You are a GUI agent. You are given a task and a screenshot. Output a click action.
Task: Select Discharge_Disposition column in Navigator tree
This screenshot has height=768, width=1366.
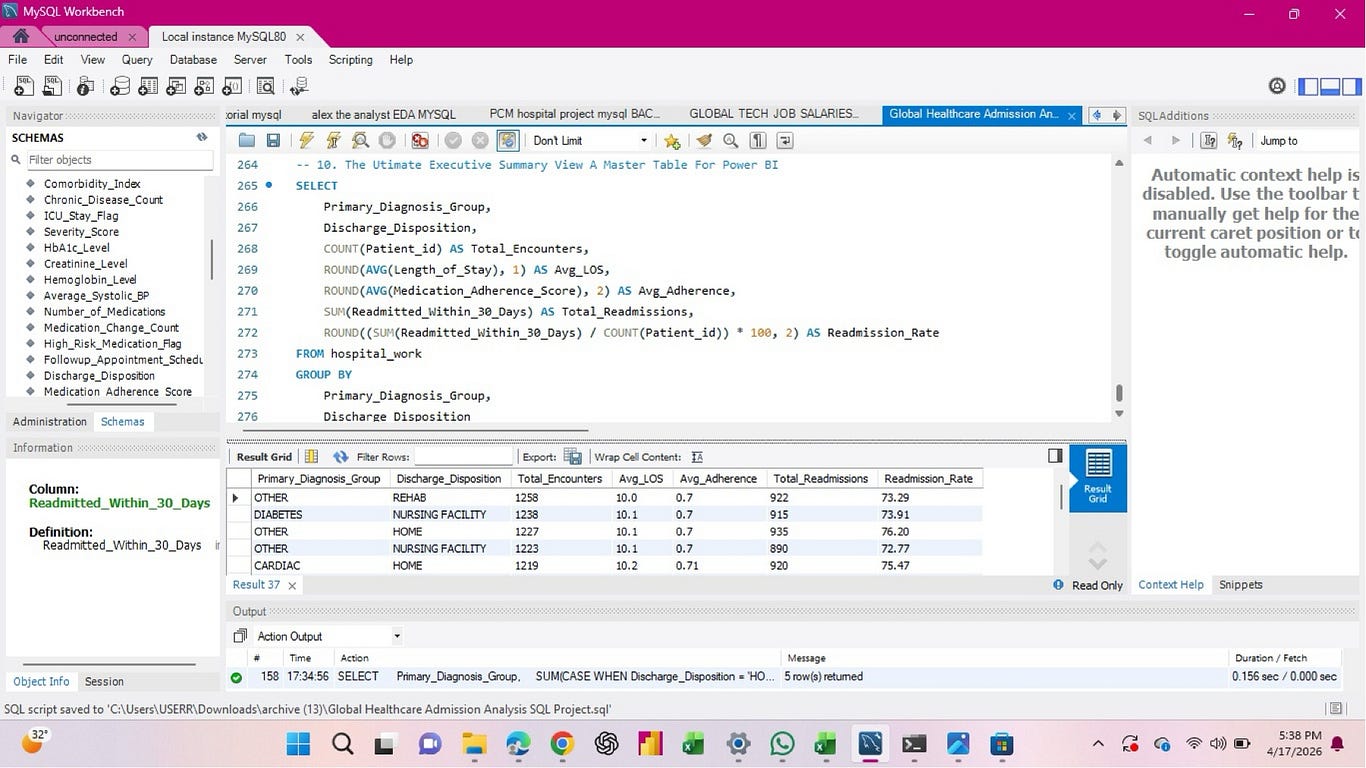click(99, 376)
